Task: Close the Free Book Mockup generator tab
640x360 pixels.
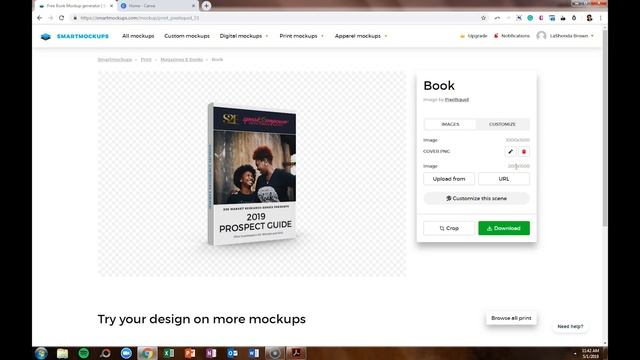Action: [x=111, y=6]
